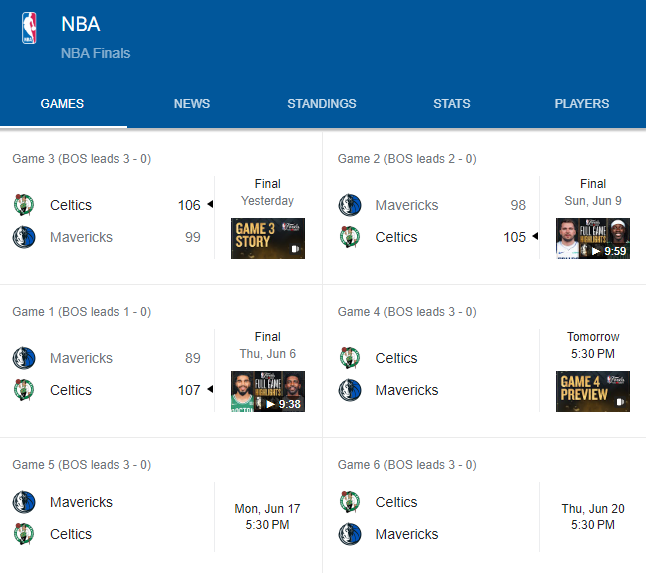
Task: Open the GAMES tab
Action: pyautogui.click(x=62, y=104)
